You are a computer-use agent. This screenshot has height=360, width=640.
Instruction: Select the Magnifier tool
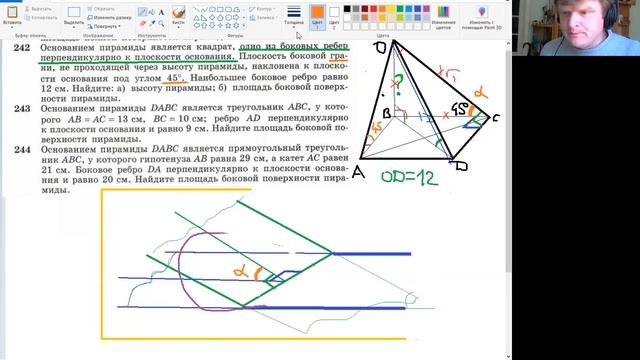coord(161,23)
